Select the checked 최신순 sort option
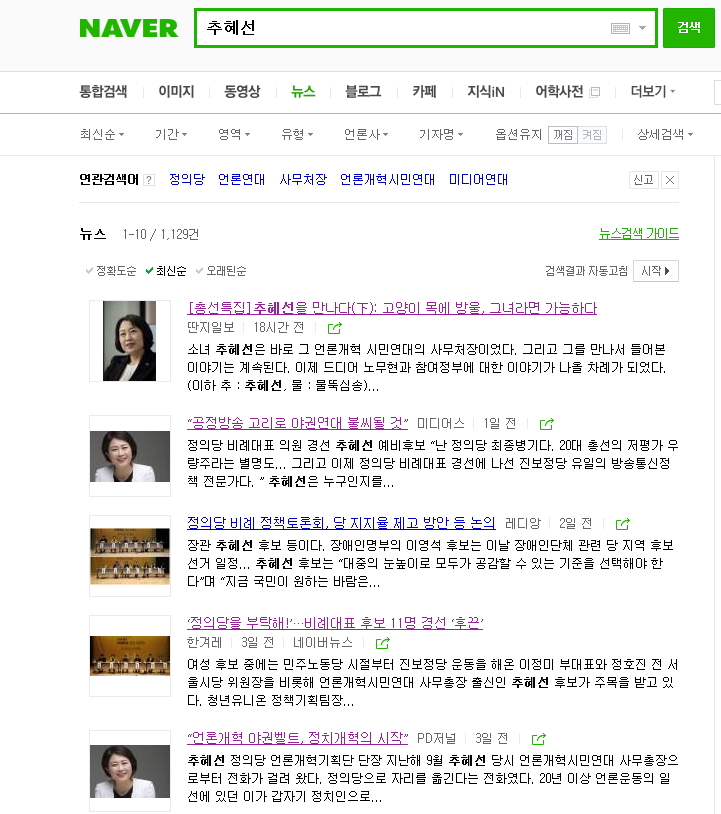This screenshot has height=814, width=721. pos(166,270)
